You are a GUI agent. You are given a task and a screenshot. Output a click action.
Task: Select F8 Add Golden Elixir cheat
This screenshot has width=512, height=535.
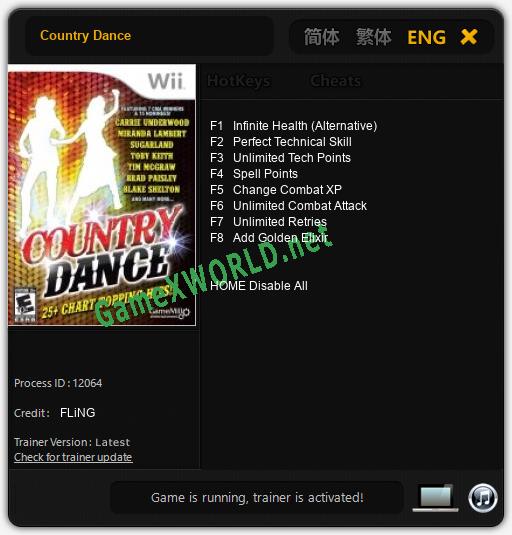[x=269, y=238]
